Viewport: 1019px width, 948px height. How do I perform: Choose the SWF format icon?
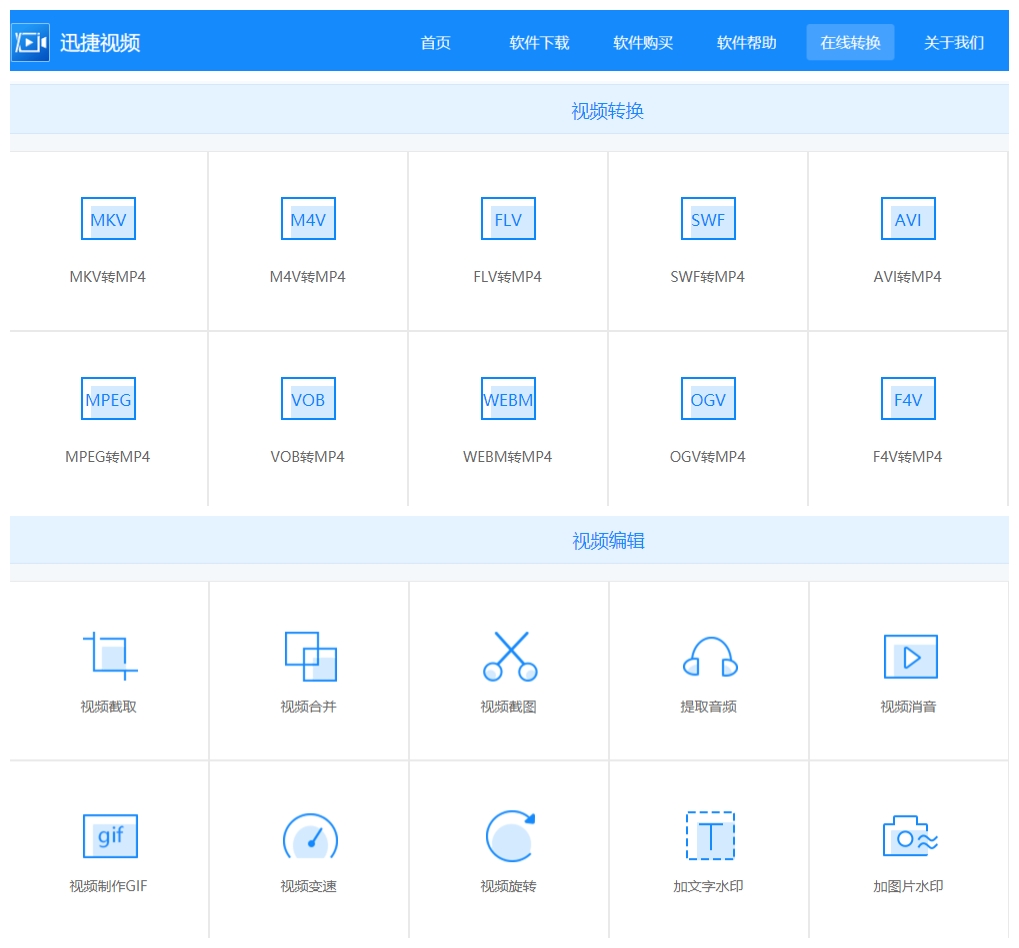(x=708, y=219)
